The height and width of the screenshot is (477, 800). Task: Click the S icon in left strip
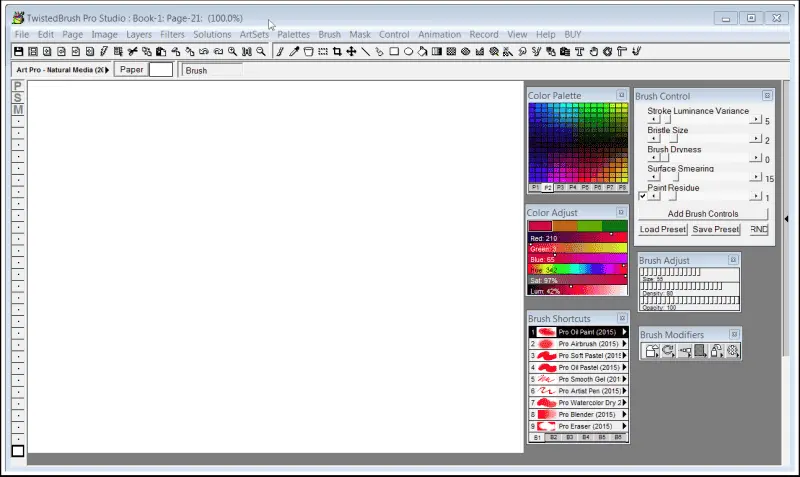pos(18,97)
